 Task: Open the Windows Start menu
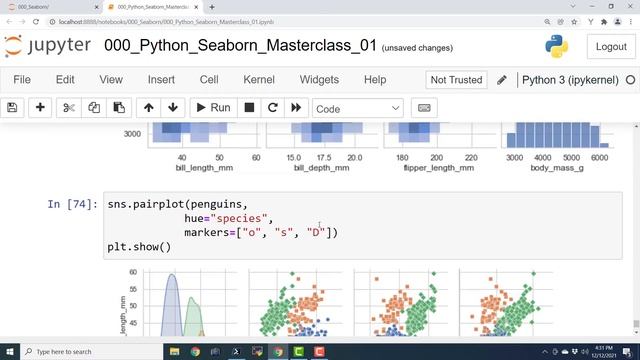coord(10,351)
